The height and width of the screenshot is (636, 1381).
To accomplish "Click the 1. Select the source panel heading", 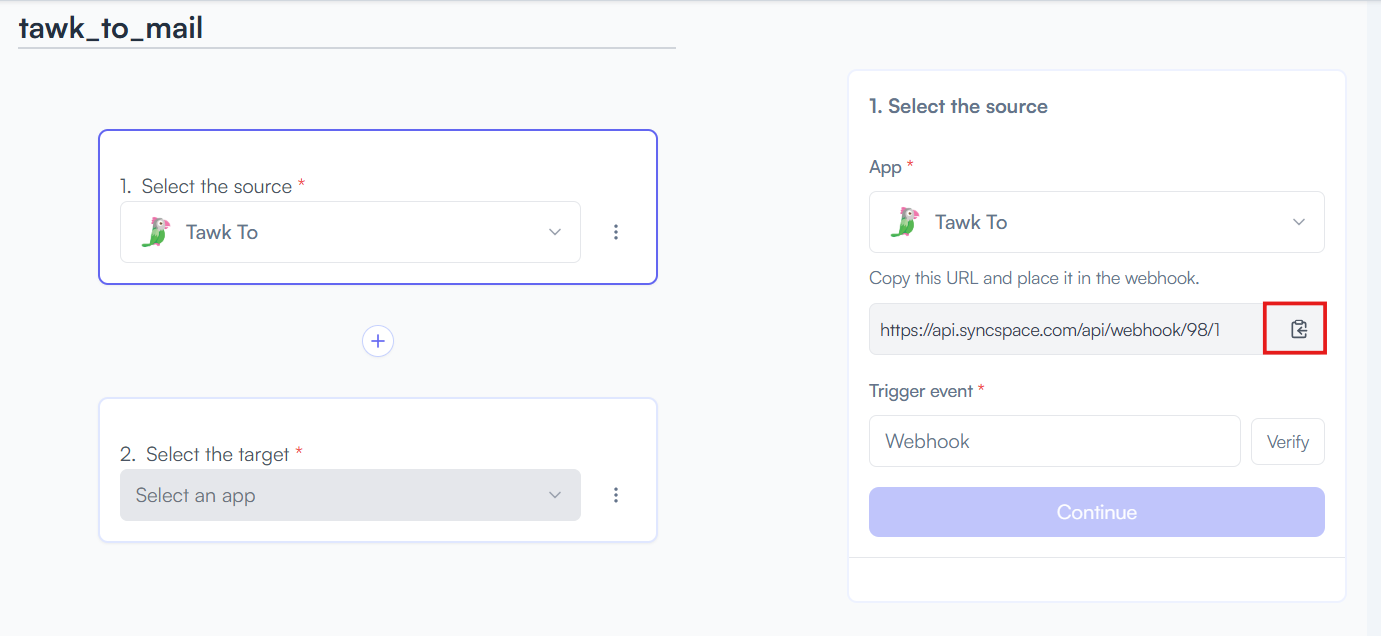I will pos(958,106).
